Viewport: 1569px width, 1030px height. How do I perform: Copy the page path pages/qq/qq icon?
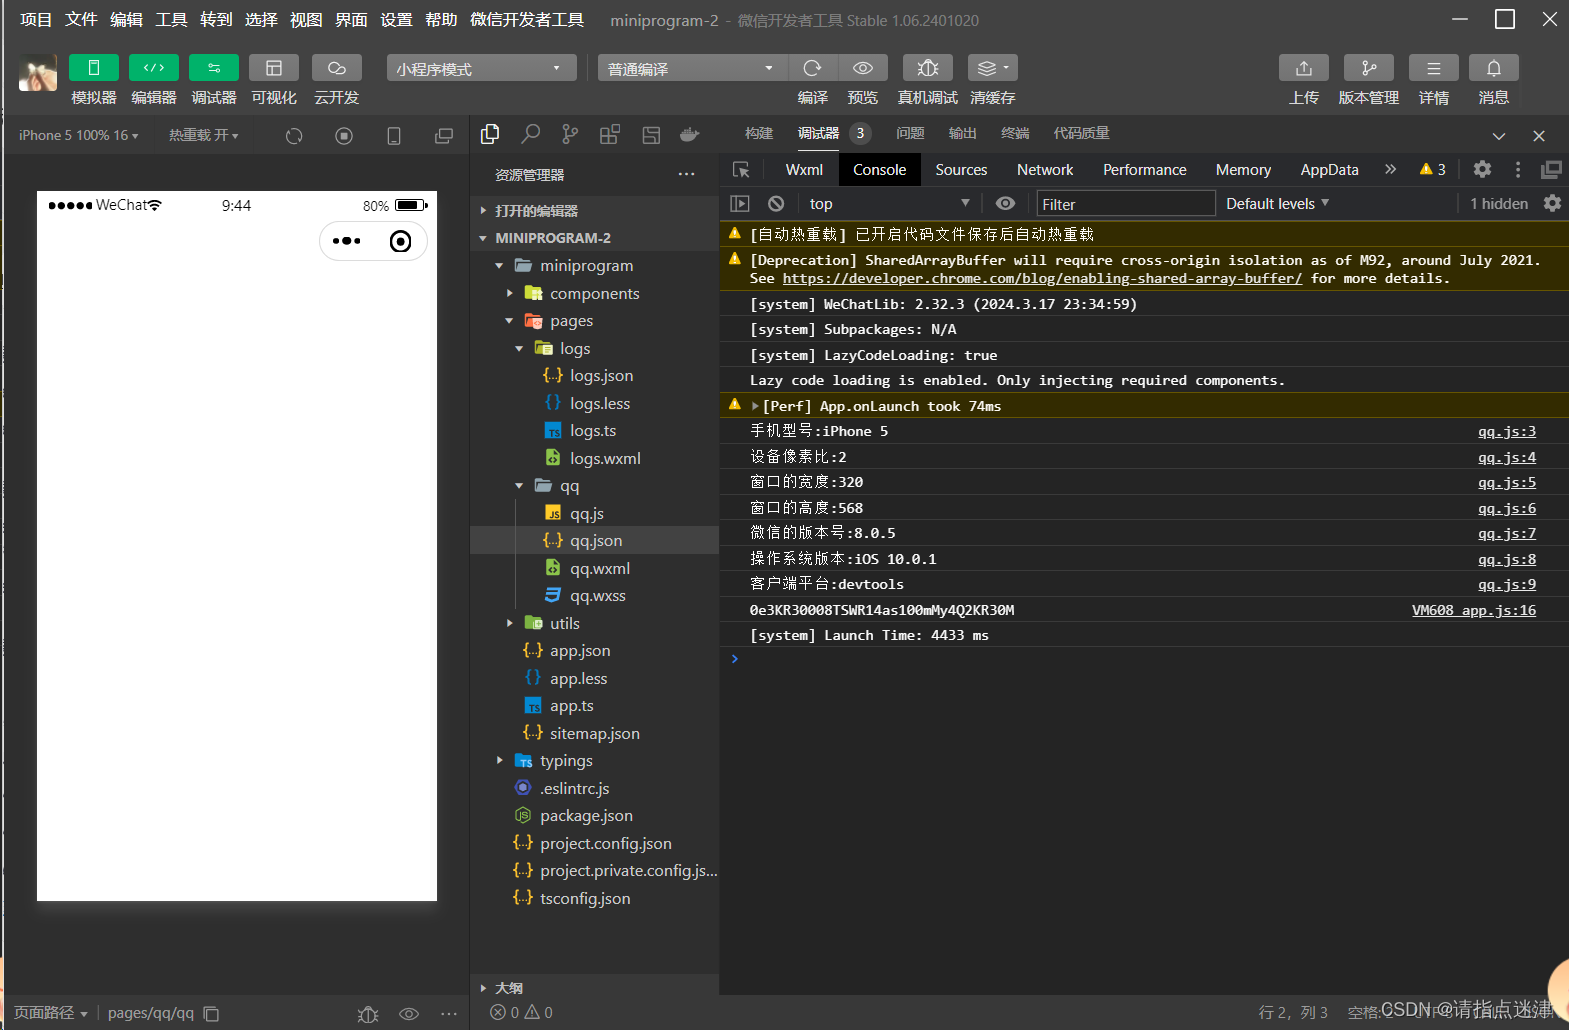[211, 1013]
